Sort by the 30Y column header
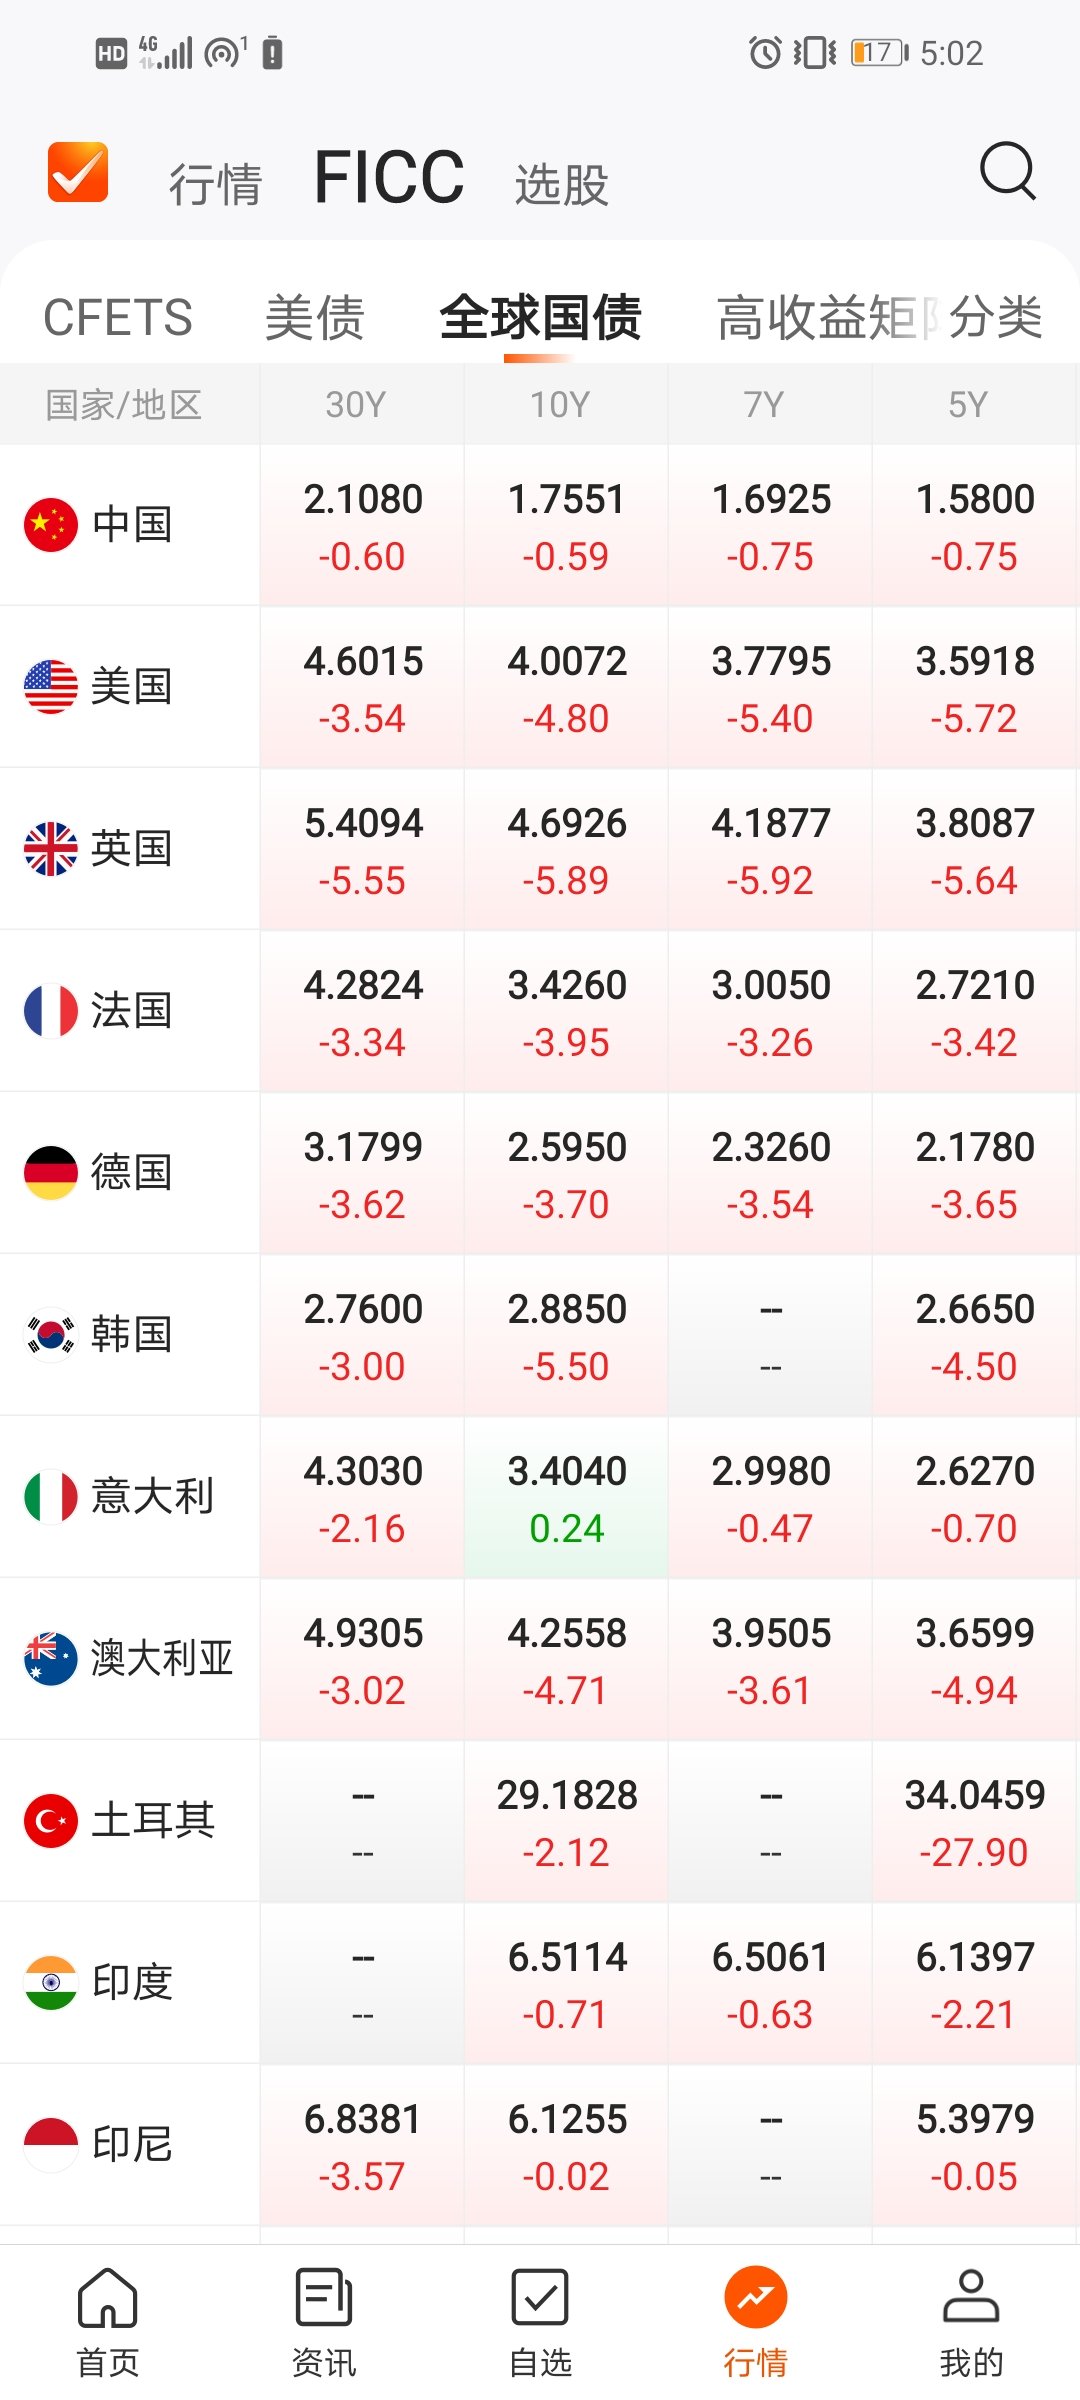Screen dimensions: 1080x2400 click(356, 405)
